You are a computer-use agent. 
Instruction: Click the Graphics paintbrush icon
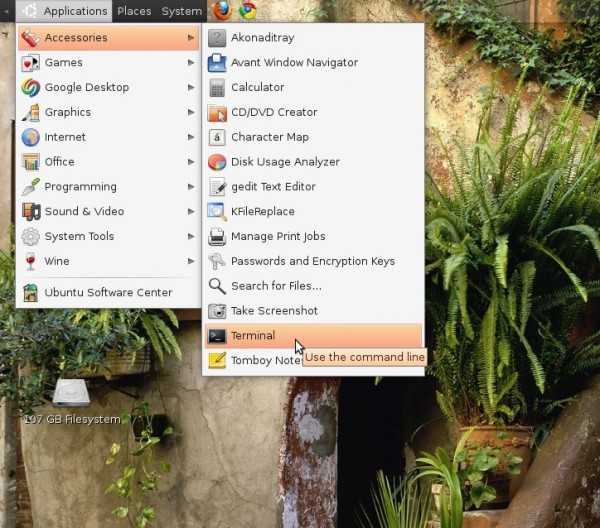(x=30, y=112)
